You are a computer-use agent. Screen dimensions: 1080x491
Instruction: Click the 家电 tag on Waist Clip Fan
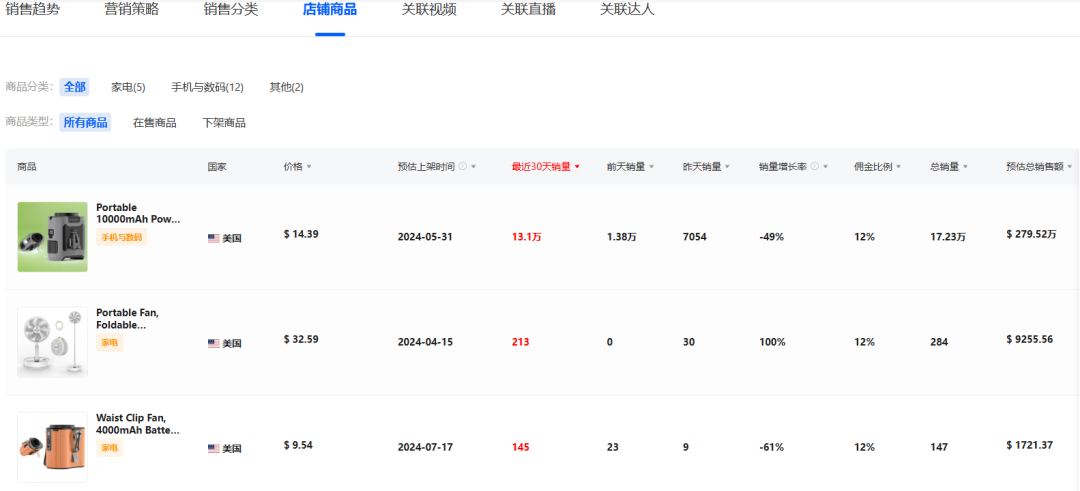click(x=110, y=448)
